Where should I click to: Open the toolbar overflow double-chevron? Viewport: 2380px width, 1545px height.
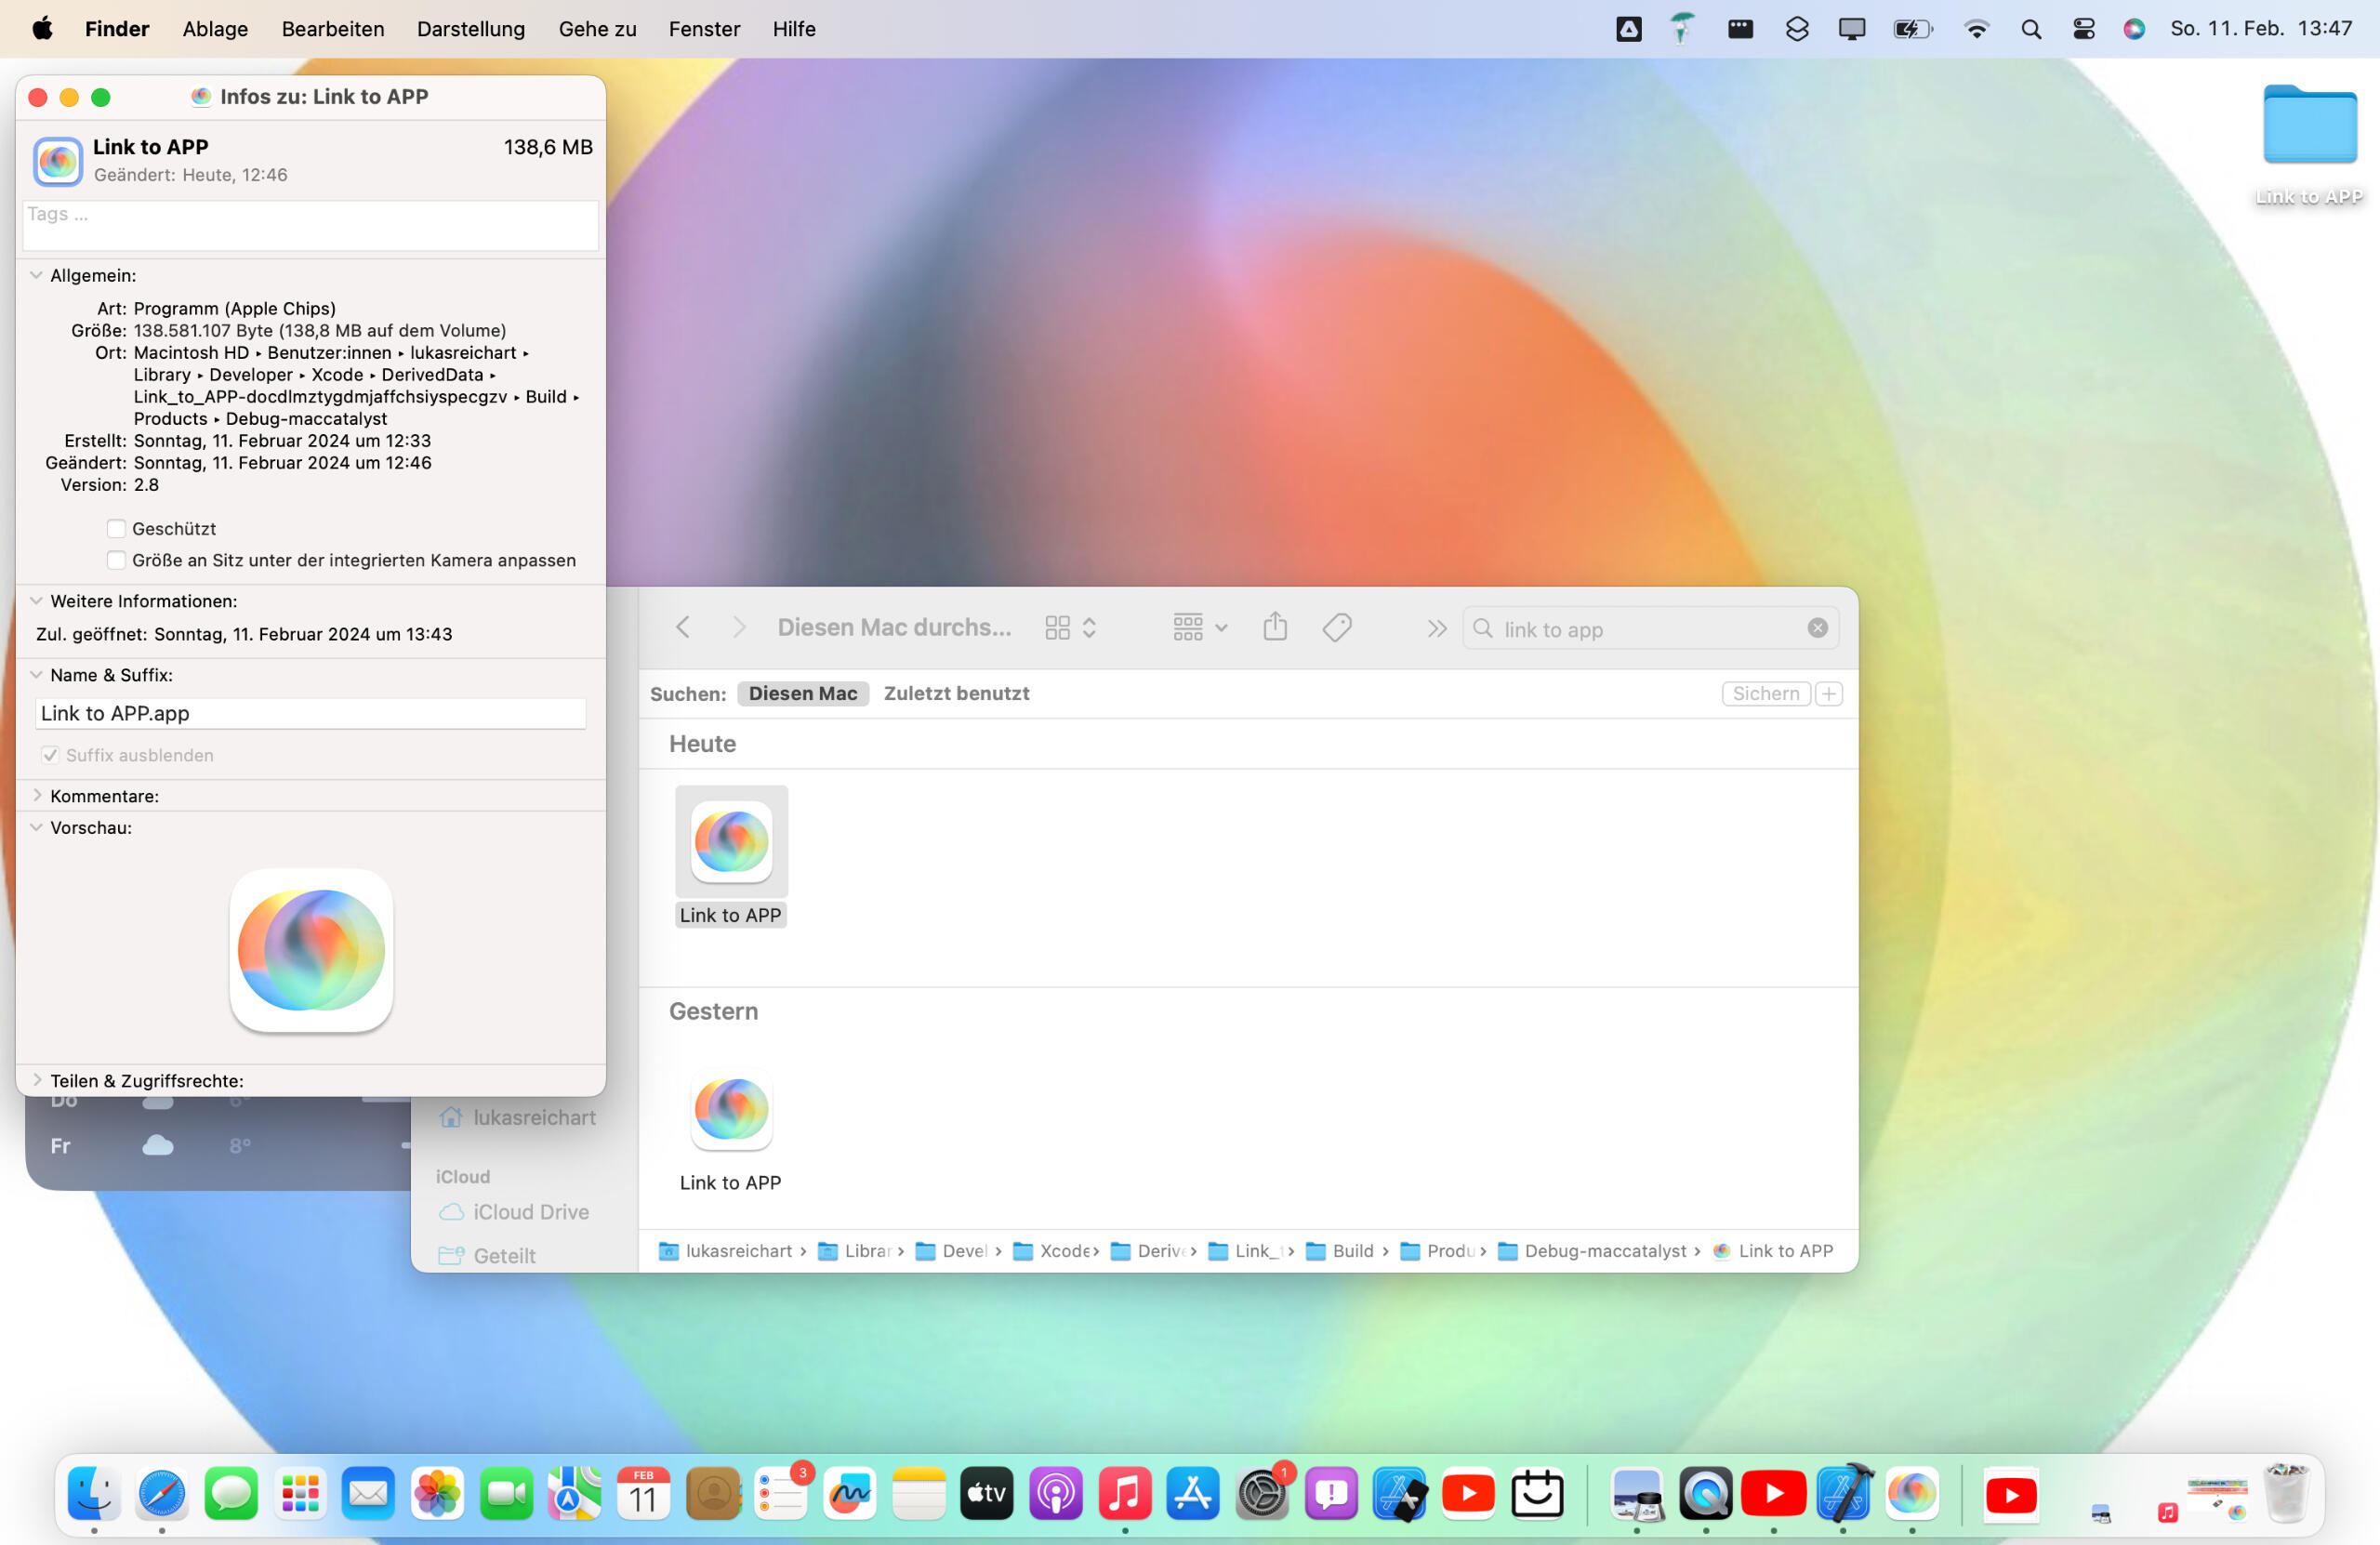point(1436,628)
